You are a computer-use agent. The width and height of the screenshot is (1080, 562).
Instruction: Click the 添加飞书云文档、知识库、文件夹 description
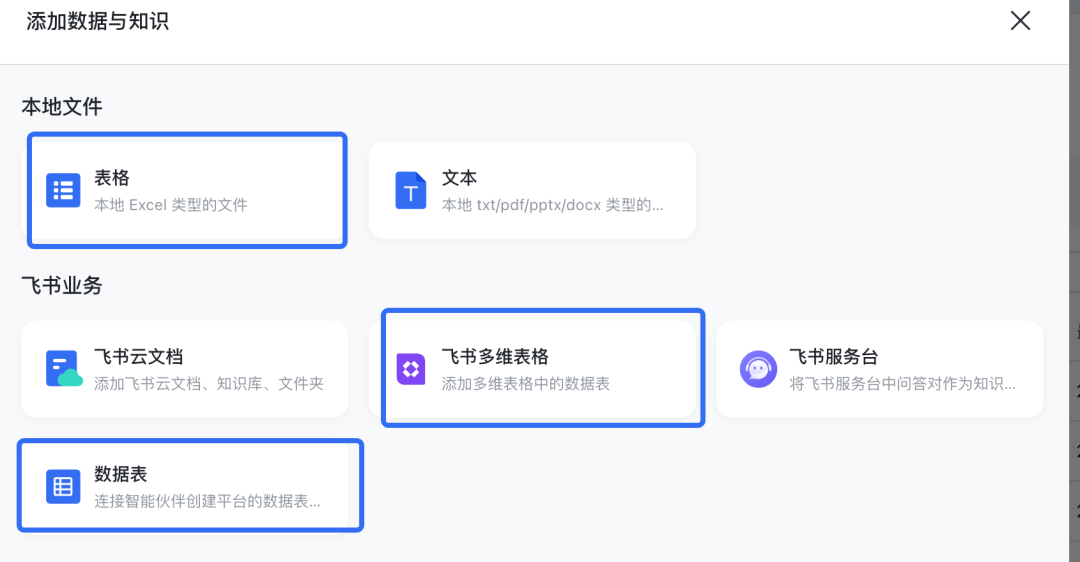[x=209, y=384]
